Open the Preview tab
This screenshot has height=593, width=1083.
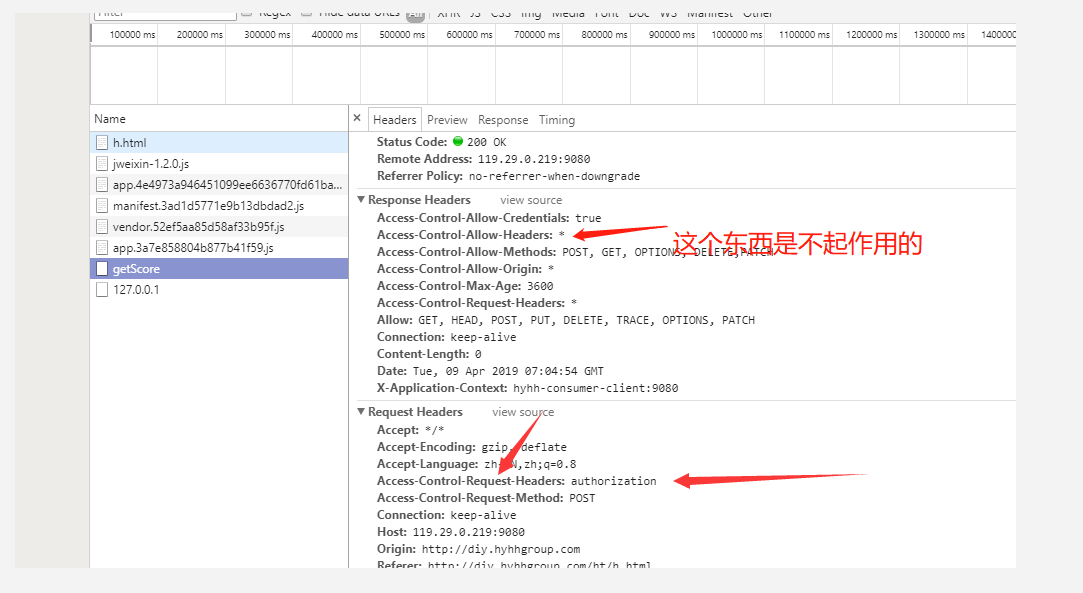click(447, 119)
